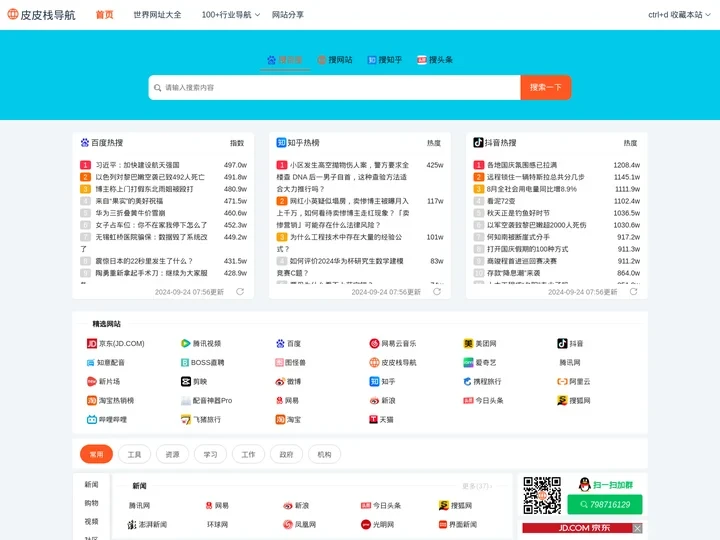Viewport: 720px width, 540px height.
Task: Refresh the 知乎热榜 list
Action: tap(437, 292)
